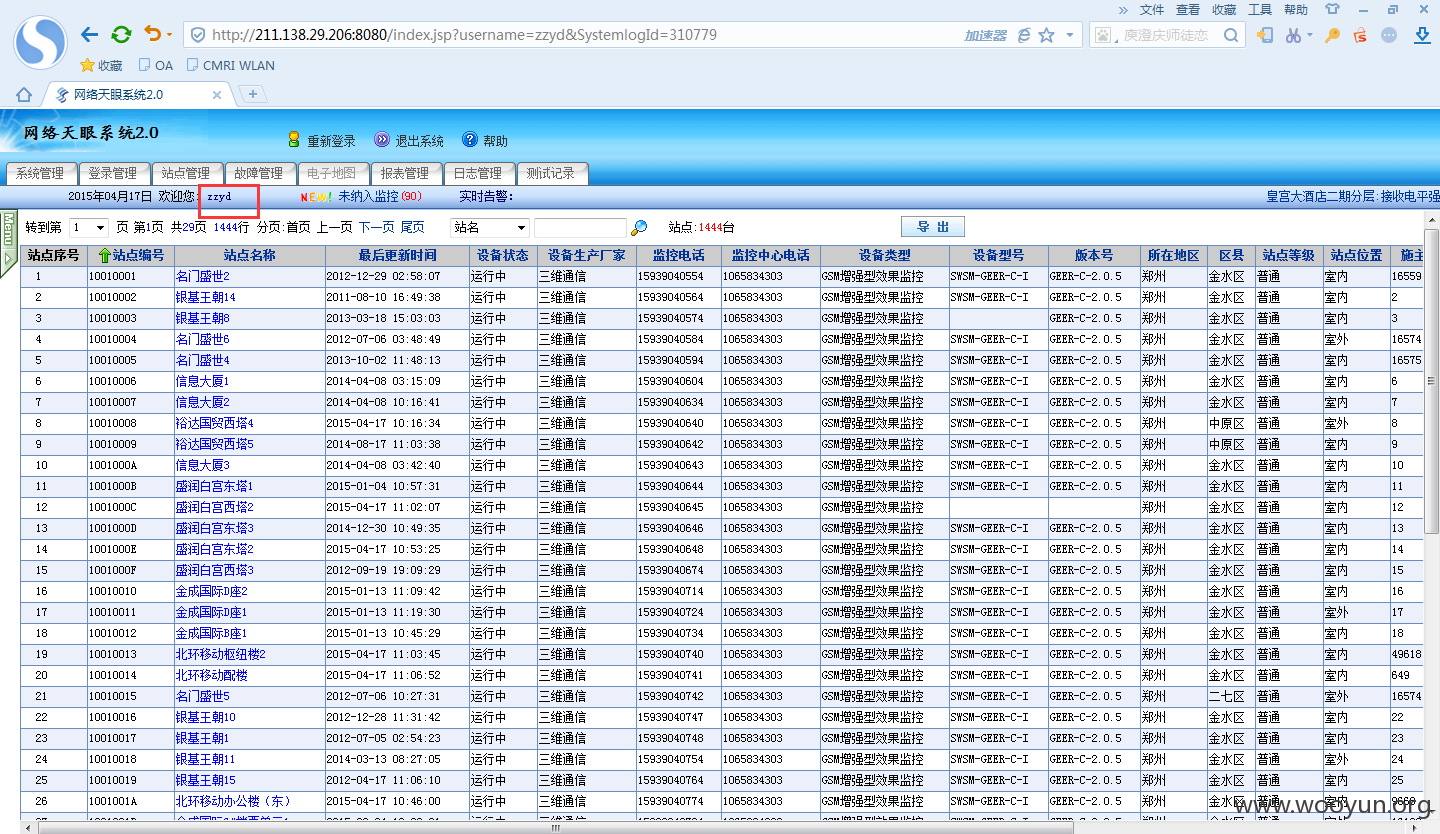Bookmark page with star icon in address bar
Screen dimensions: 1440x834
point(1046,35)
